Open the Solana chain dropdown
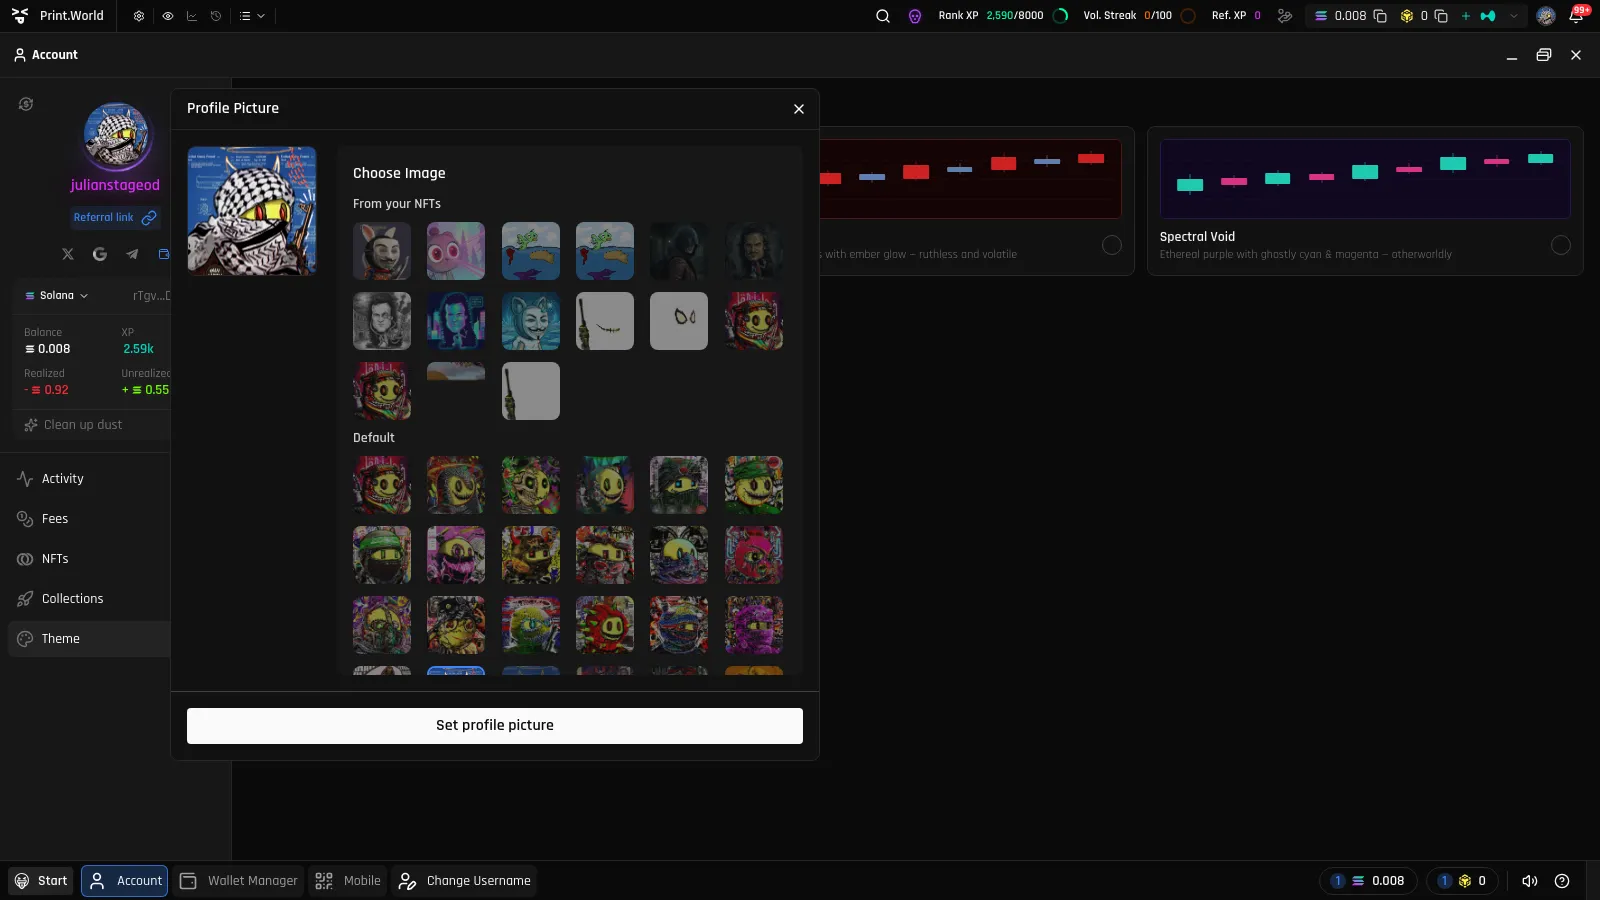Screen dimensions: 1600x900 (57, 296)
